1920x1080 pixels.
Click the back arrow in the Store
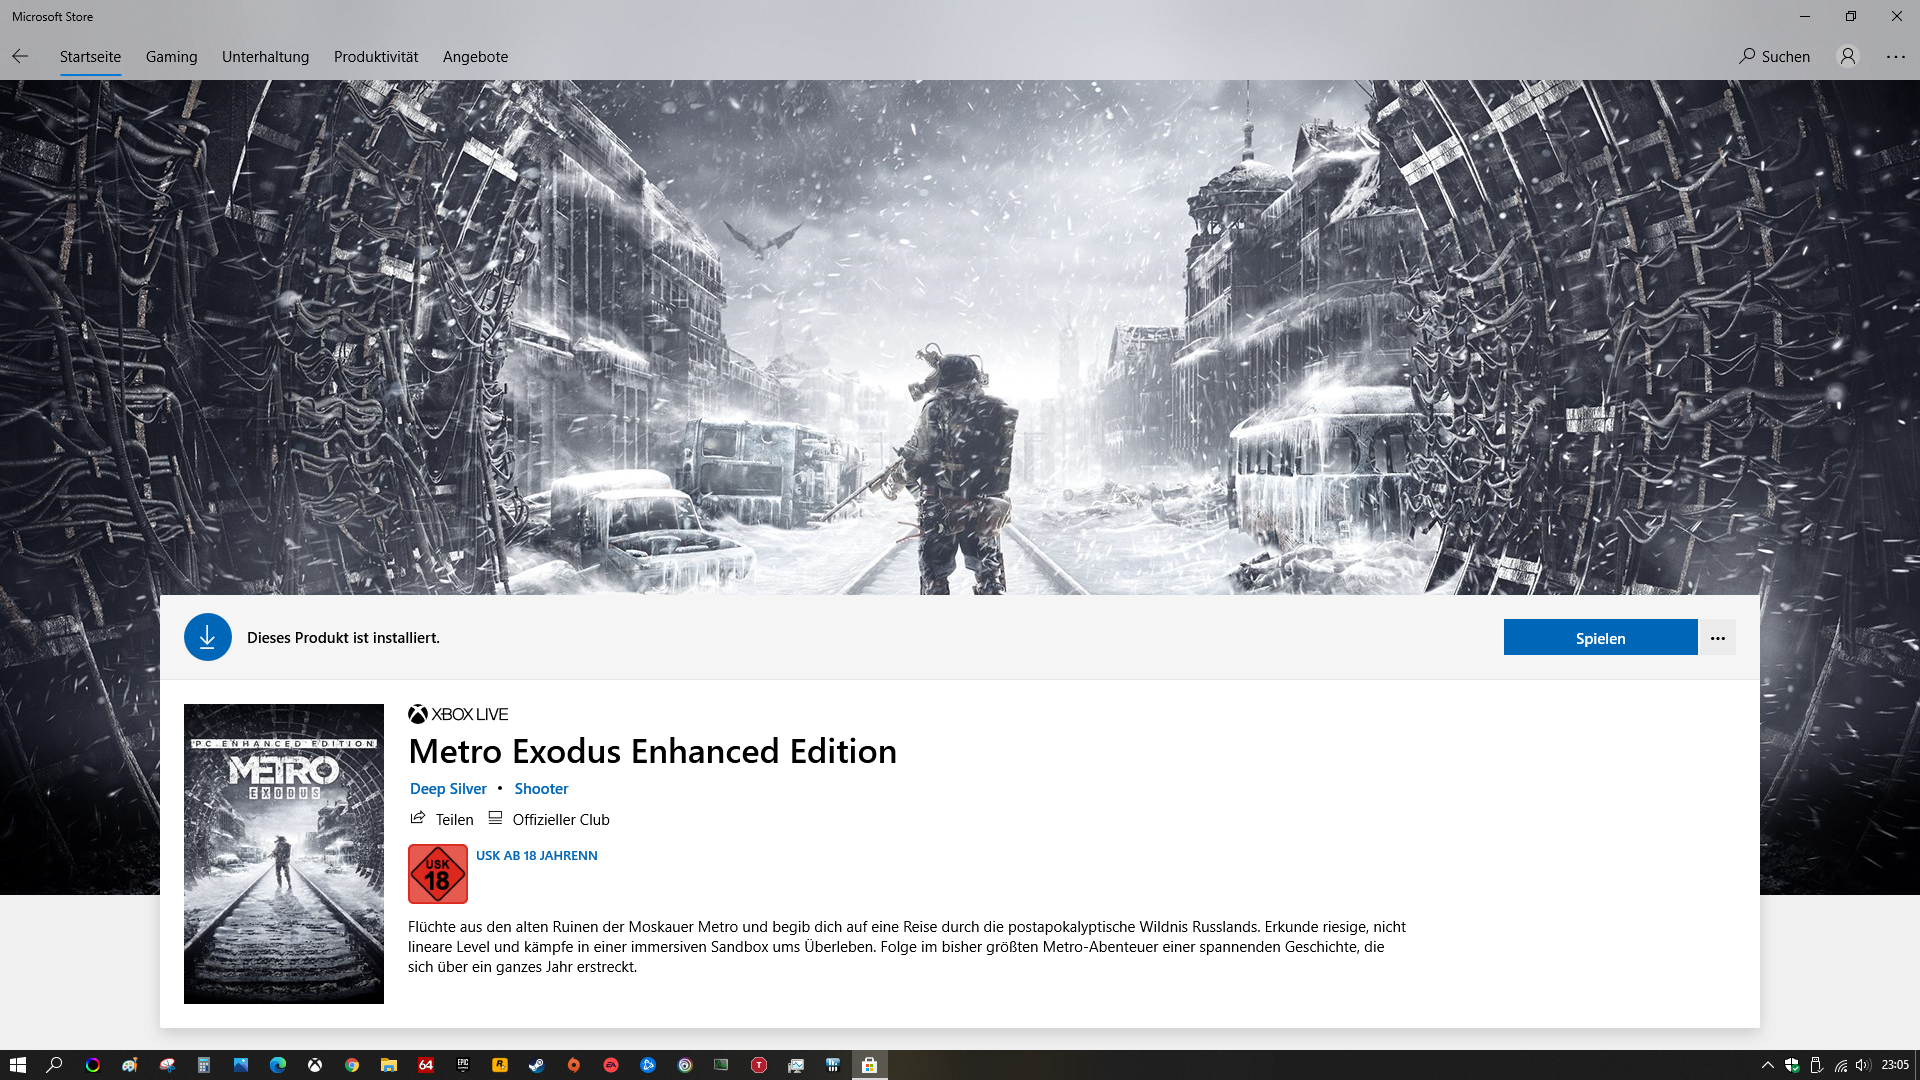20,56
